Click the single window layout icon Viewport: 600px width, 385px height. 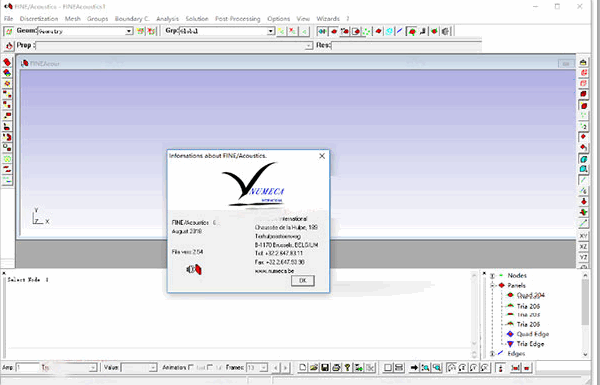[x=388, y=367]
